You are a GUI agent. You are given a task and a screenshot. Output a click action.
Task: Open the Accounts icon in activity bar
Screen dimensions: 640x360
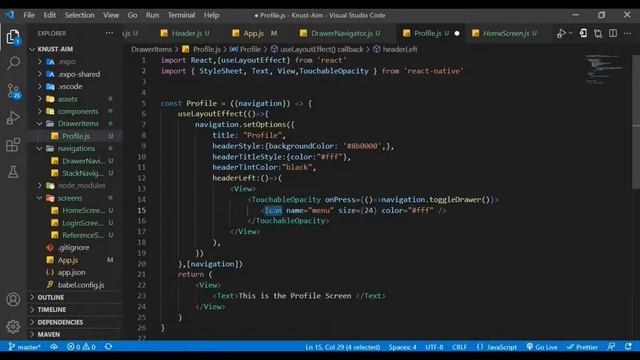tap(13, 299)
